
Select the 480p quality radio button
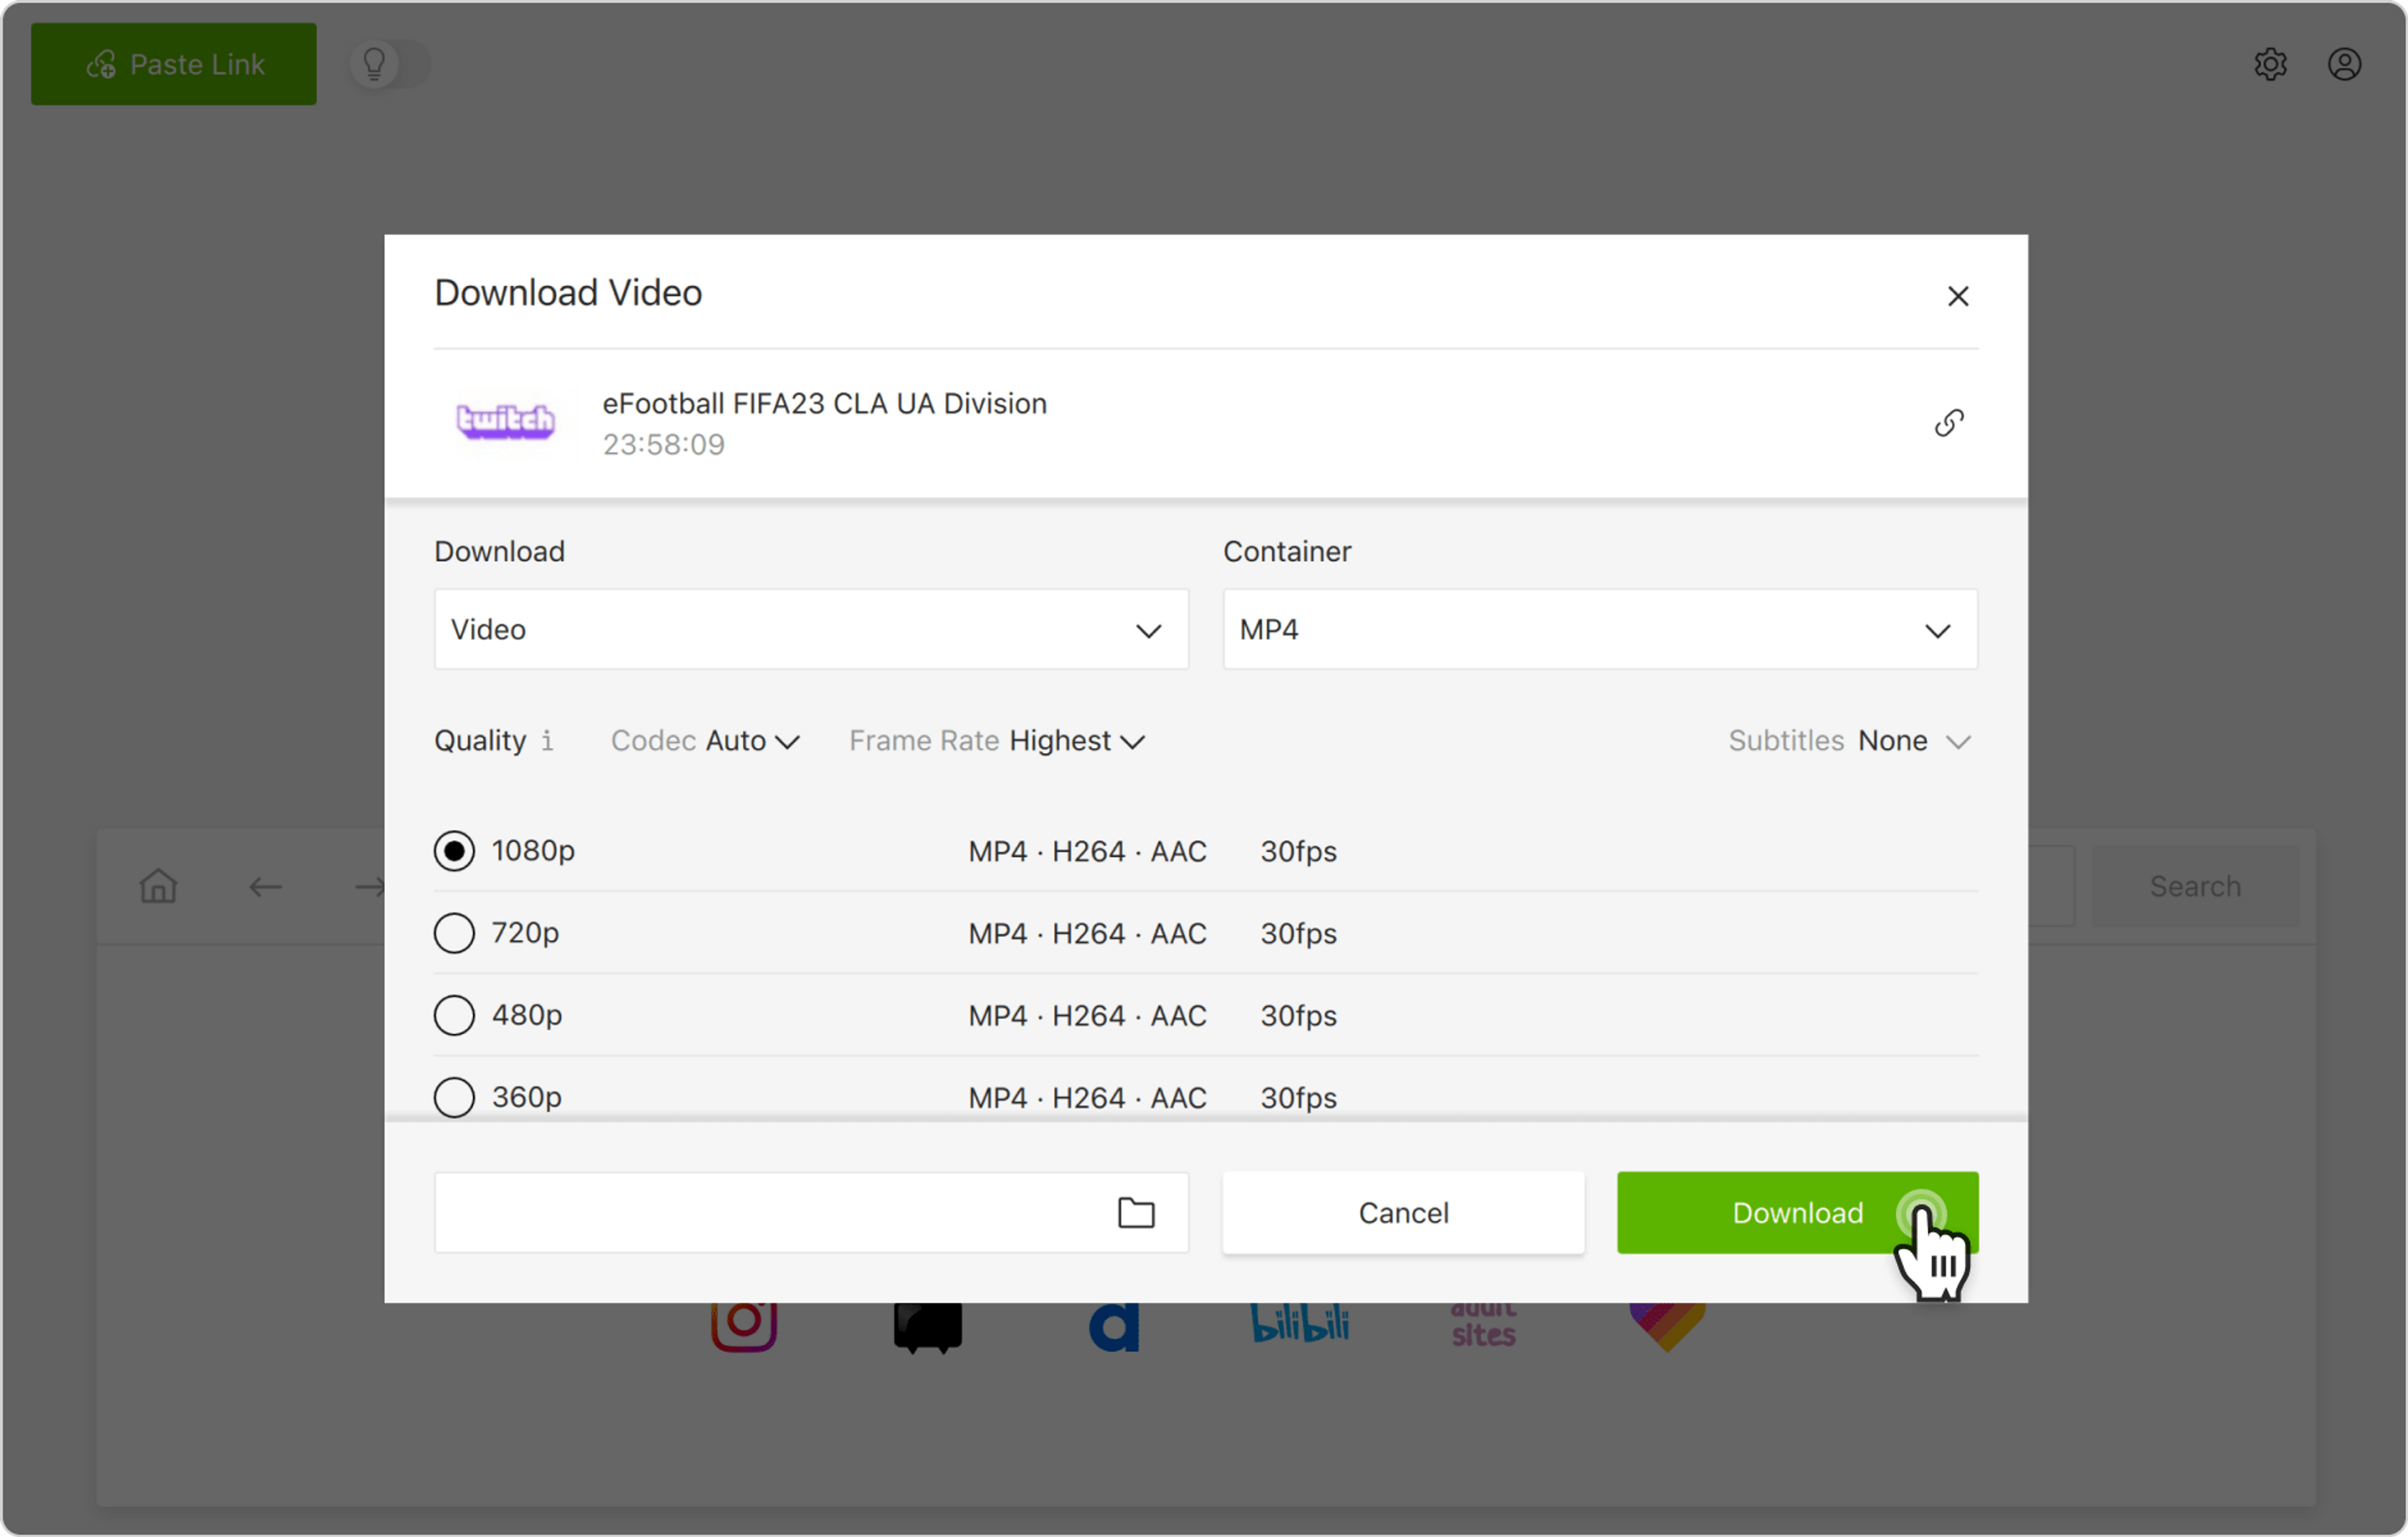pos(454,1015)
